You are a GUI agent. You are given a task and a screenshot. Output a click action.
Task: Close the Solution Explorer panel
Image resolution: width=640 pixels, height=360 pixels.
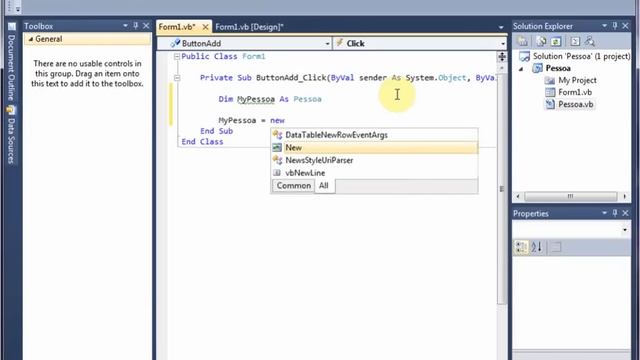point(625,26)
